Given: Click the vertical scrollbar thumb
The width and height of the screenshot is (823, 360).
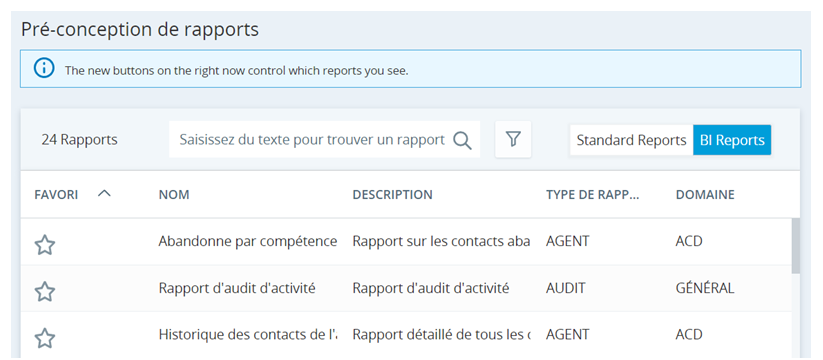Looking at the screenshot, I should click(796, 246).
